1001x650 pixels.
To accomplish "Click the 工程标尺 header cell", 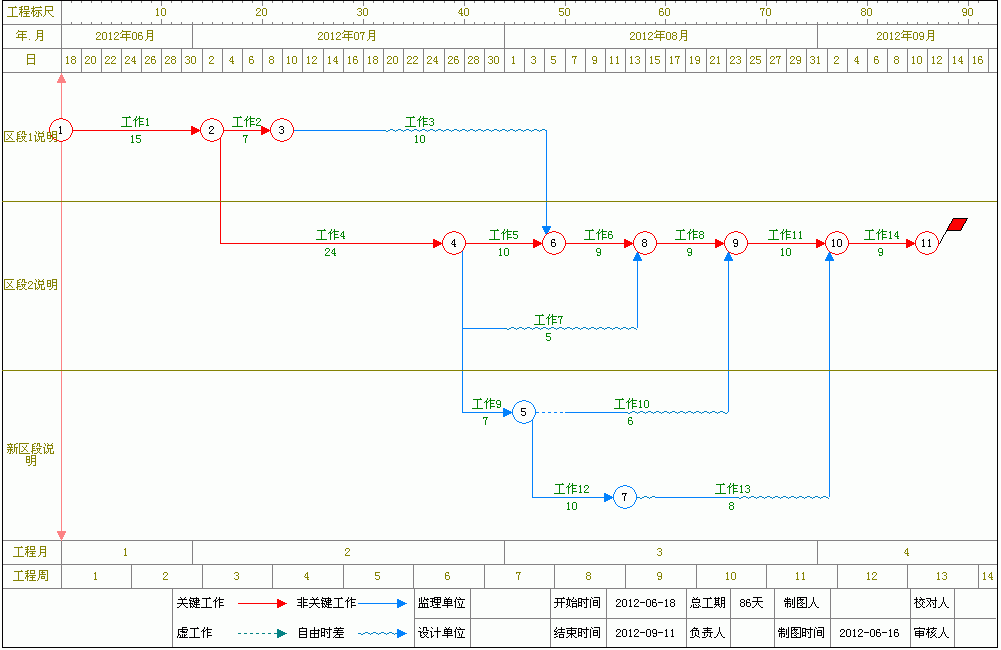I will click(31, 12).
